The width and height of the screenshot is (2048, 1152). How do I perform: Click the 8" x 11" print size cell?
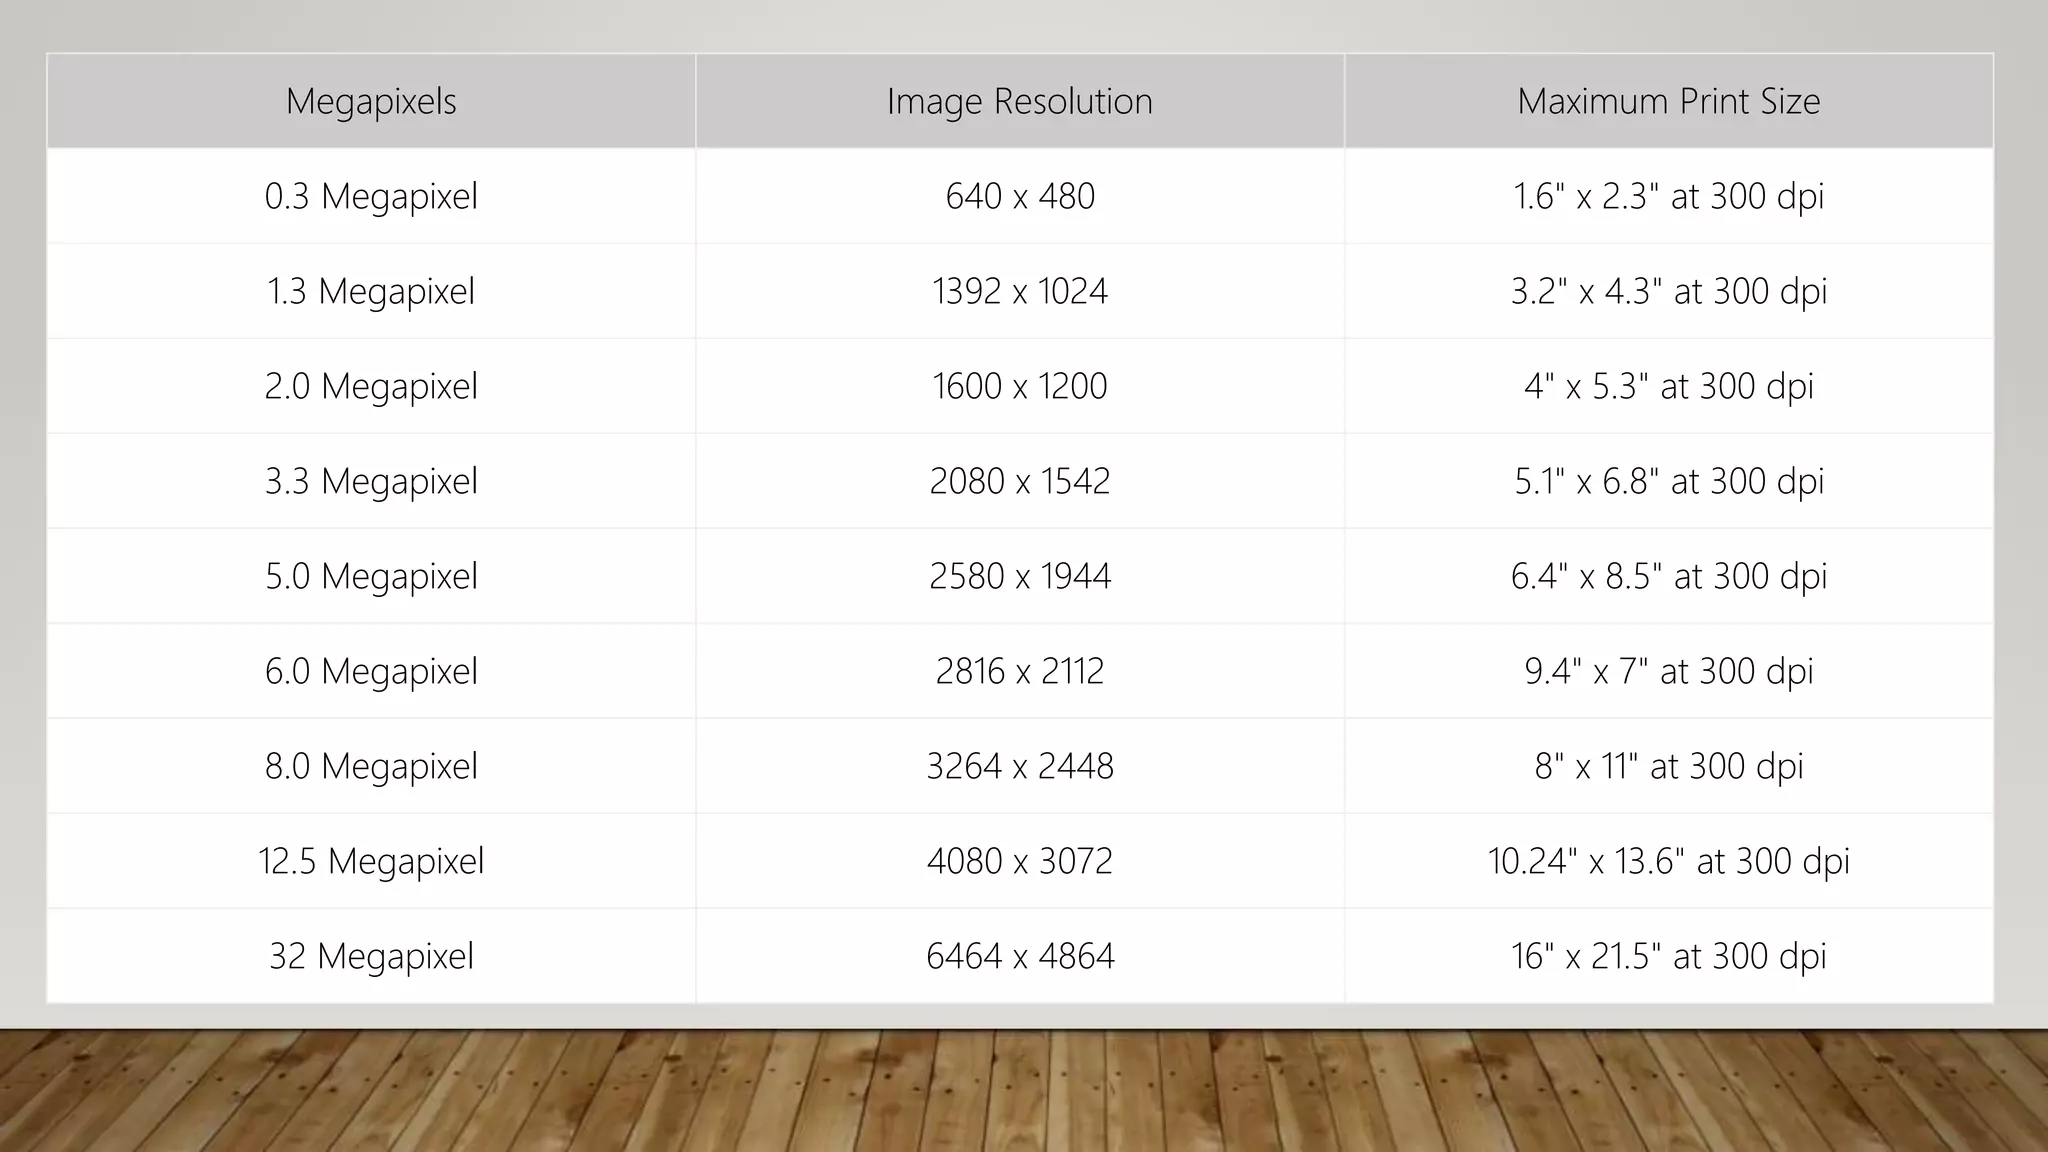tap(1668, 766)
